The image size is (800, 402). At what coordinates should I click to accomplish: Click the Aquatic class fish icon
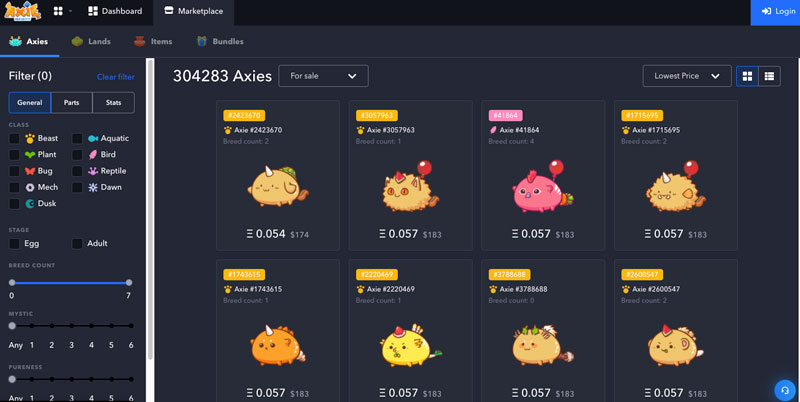[x=93, y=138]
